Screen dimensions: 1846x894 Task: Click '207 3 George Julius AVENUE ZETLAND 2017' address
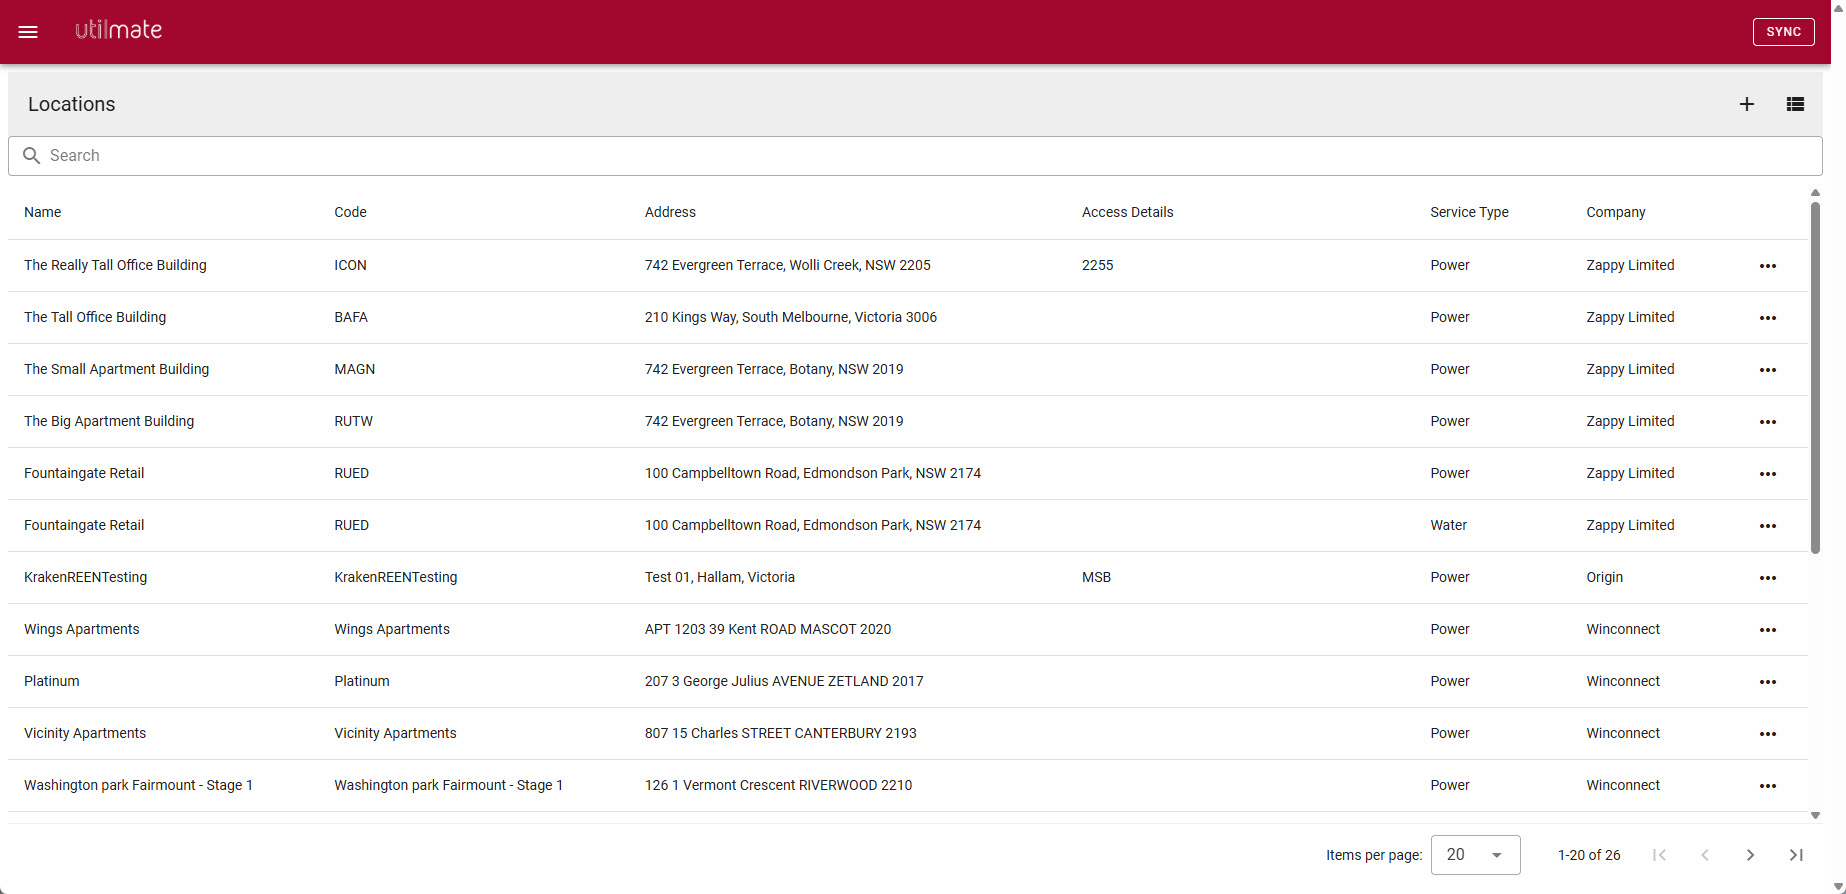click(x=784, y=681)
